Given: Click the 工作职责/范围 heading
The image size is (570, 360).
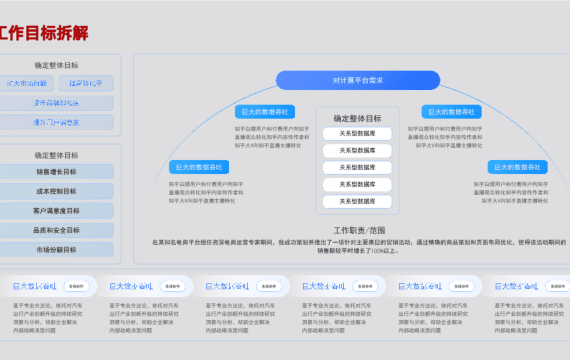Looking at the screenshot, I should [359, 230].
